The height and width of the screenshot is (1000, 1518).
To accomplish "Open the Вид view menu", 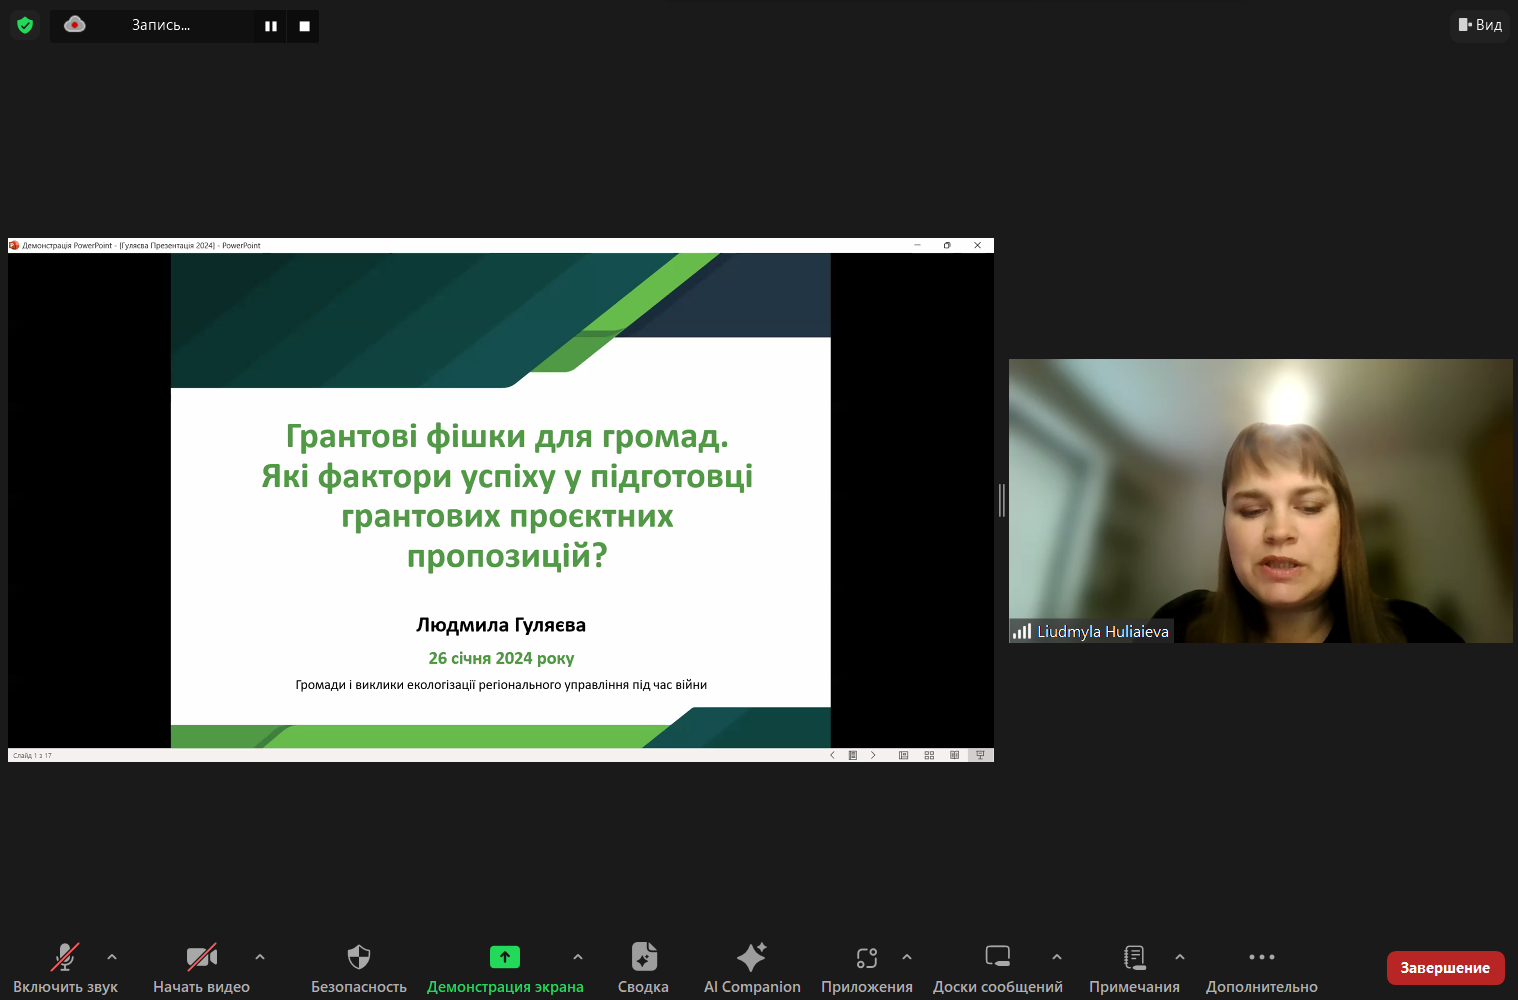I will [x=1480, y=25].
